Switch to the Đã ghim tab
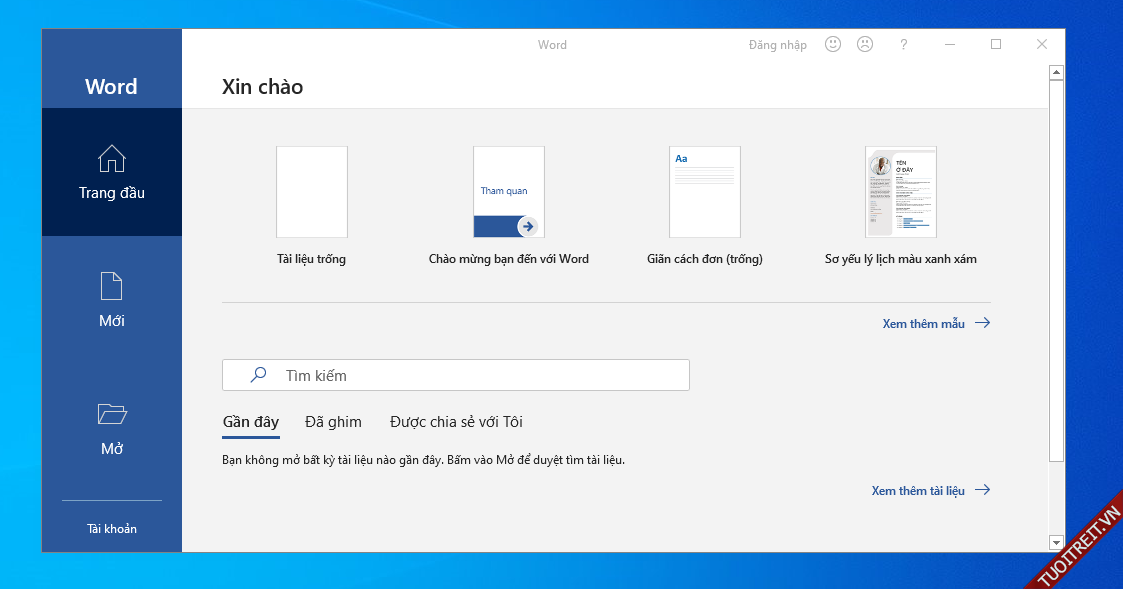This screenshot has width=1123, height=589. tap(333, 422)
